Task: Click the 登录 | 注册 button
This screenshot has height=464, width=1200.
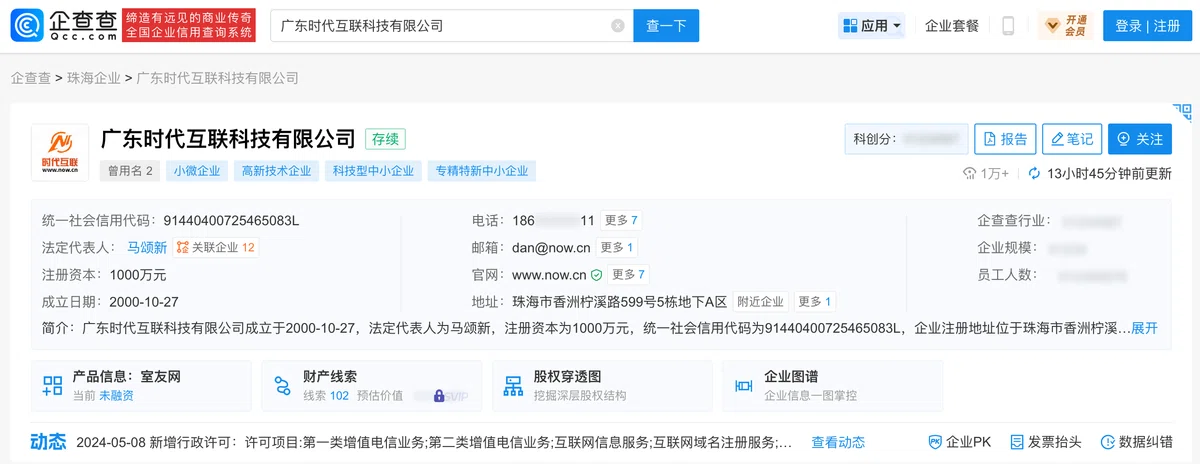Action: [x=1147, y=26]
